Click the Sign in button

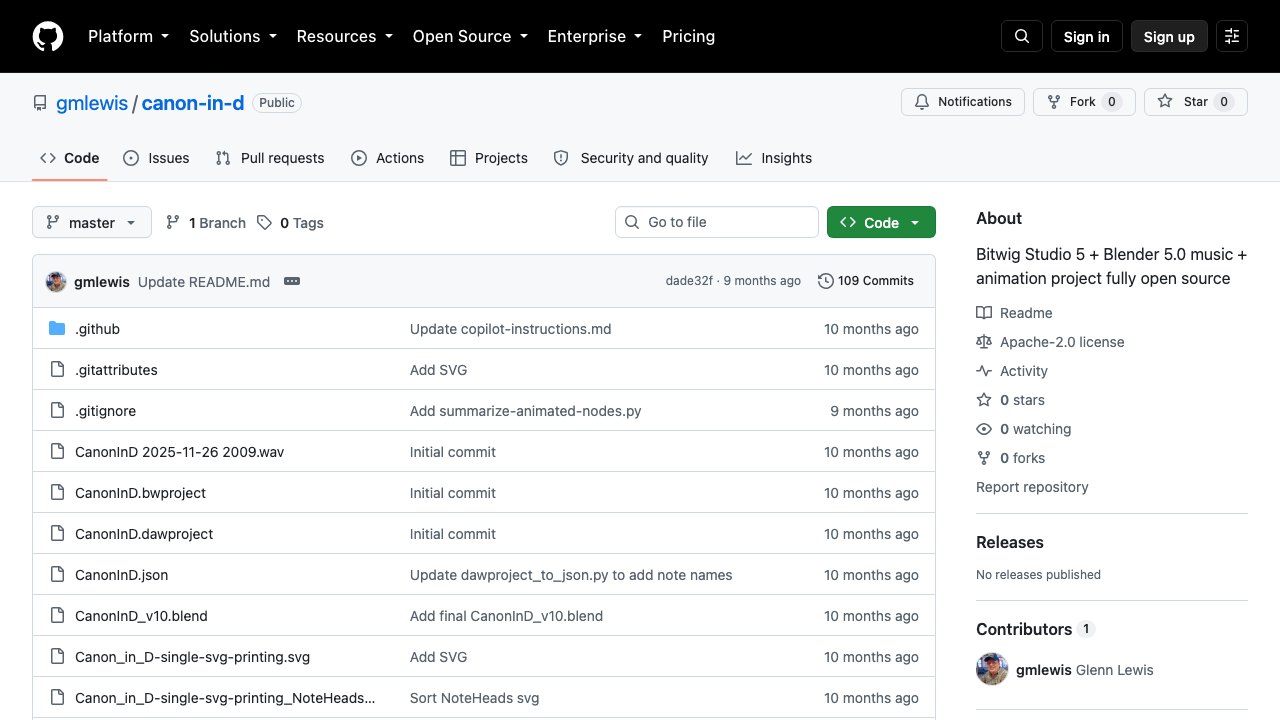click(x=1087, y=36)
